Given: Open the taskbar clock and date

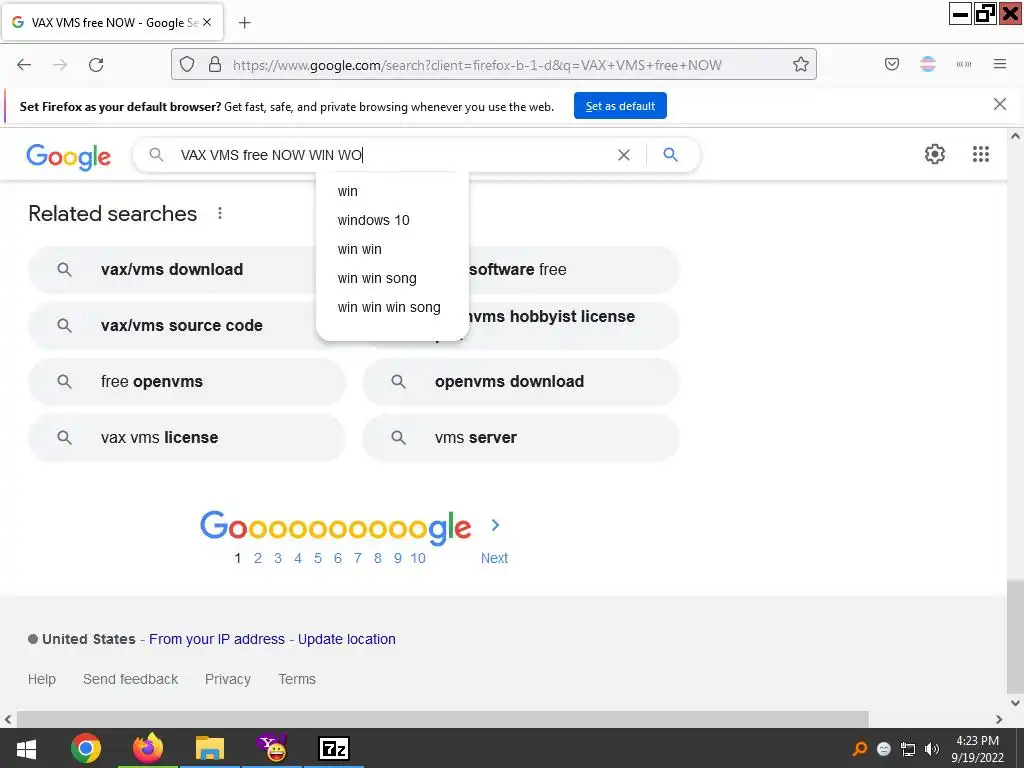Looking at the screenshot, I should click(x=977, y=749).
